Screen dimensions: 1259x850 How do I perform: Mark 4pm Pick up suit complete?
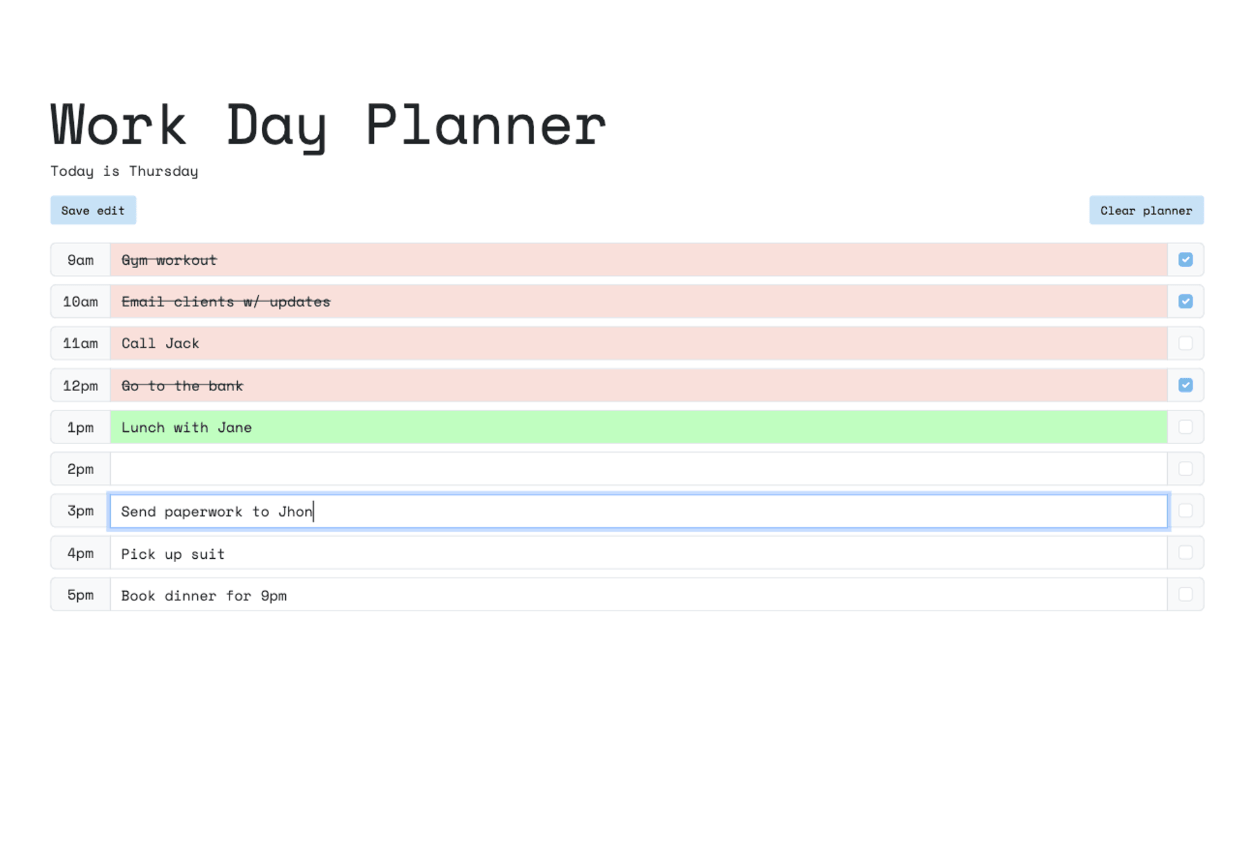click(1185, 553)
